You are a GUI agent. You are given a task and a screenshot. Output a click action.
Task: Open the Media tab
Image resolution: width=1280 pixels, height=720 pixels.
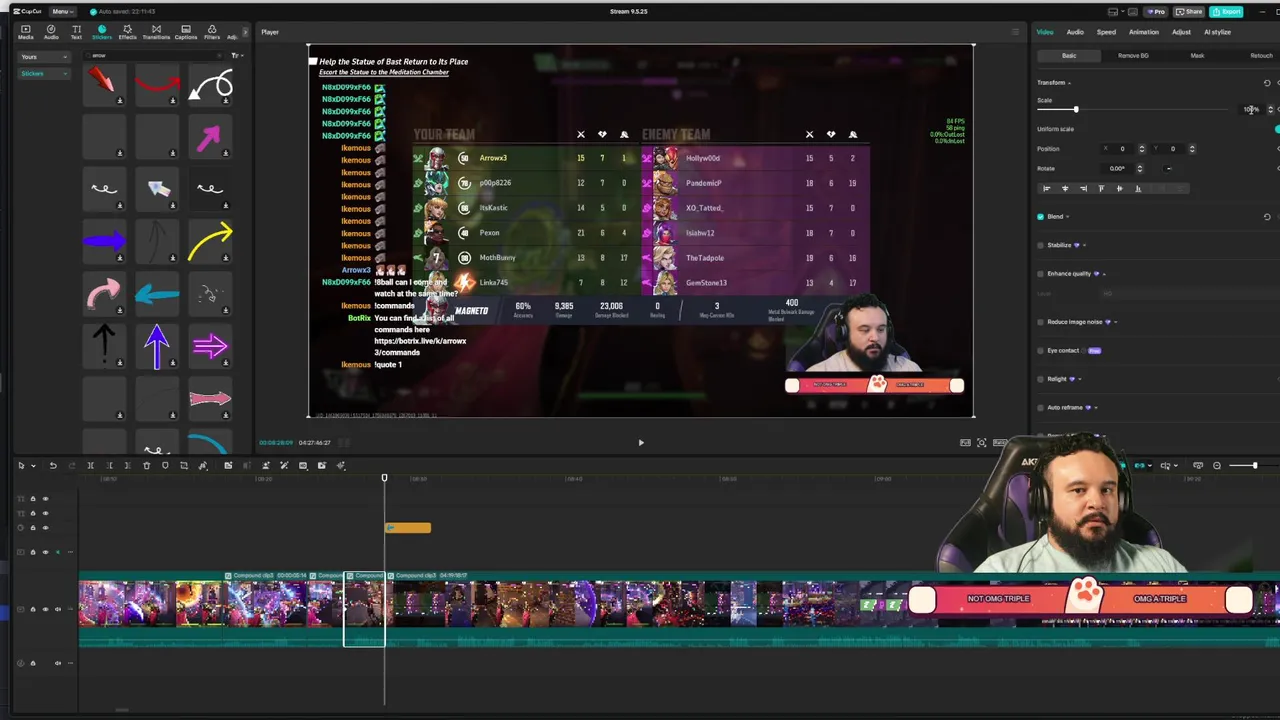click(x=25, y=32)
